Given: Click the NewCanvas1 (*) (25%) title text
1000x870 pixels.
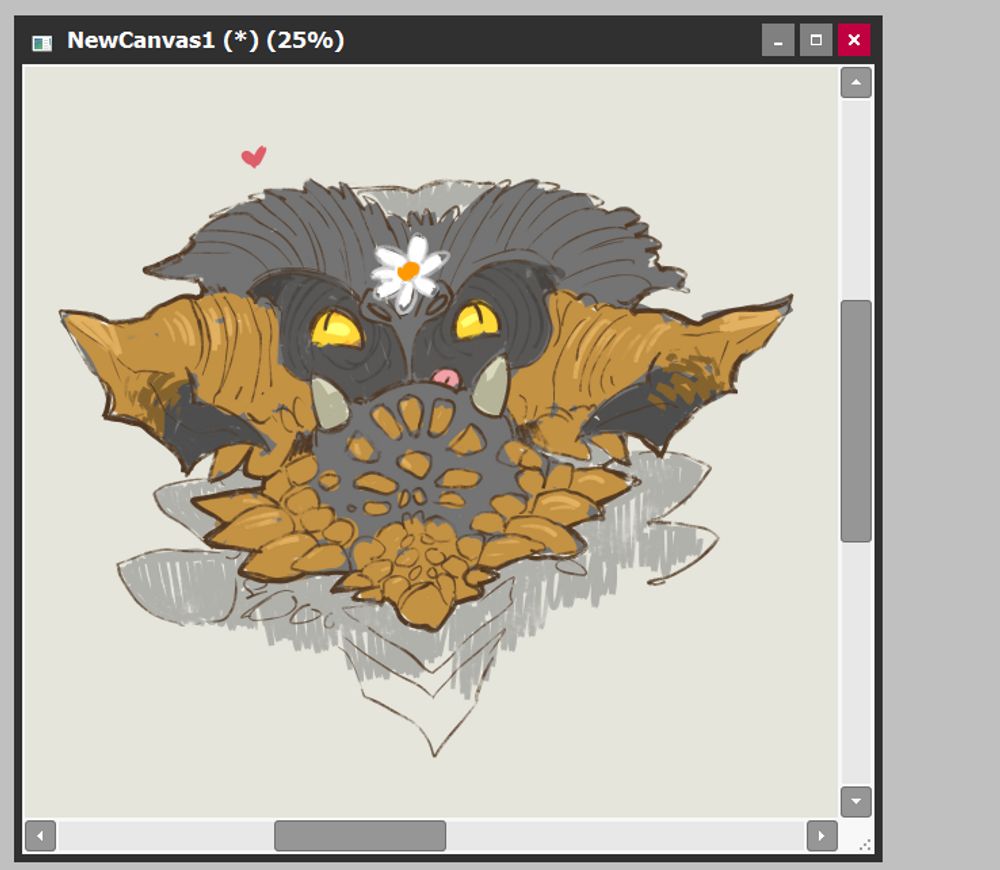Looking at the screenshot, I should tap(205, 40).
